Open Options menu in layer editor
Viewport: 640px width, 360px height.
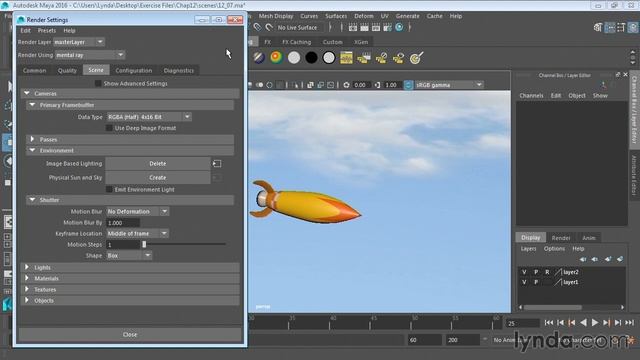click(x=554, y=249)
